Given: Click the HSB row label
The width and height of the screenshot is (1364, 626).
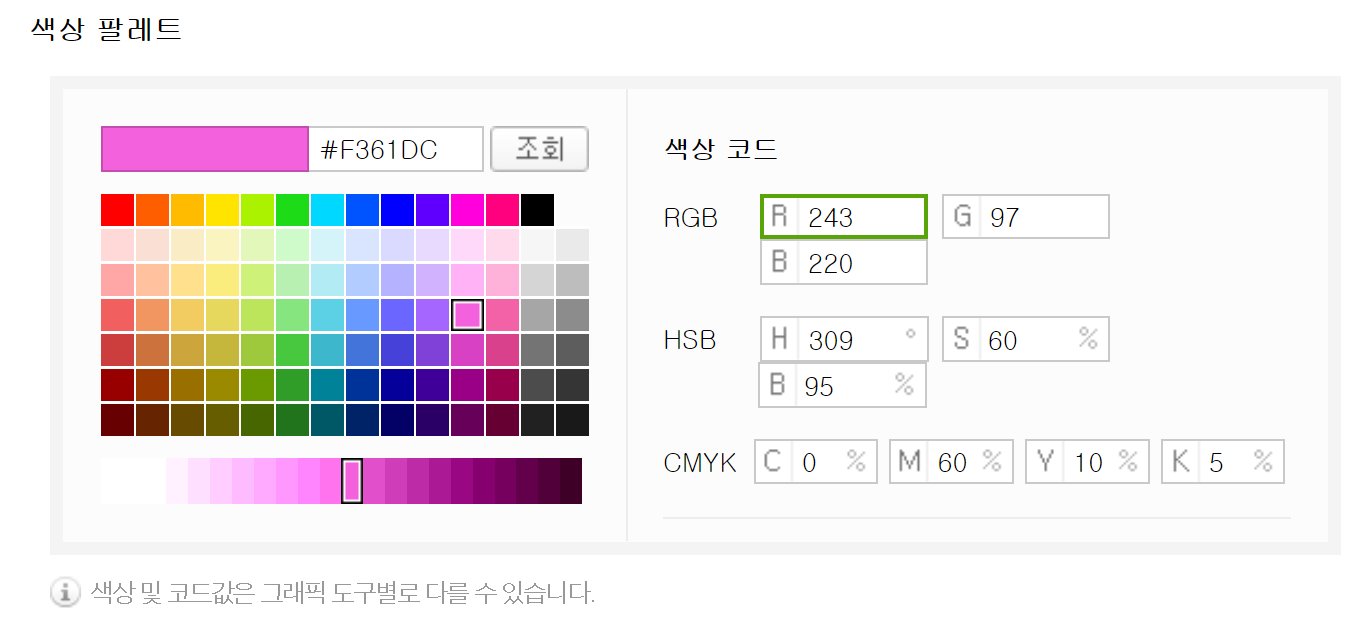Looking at the screenshot, I should (x=690, y=340).
